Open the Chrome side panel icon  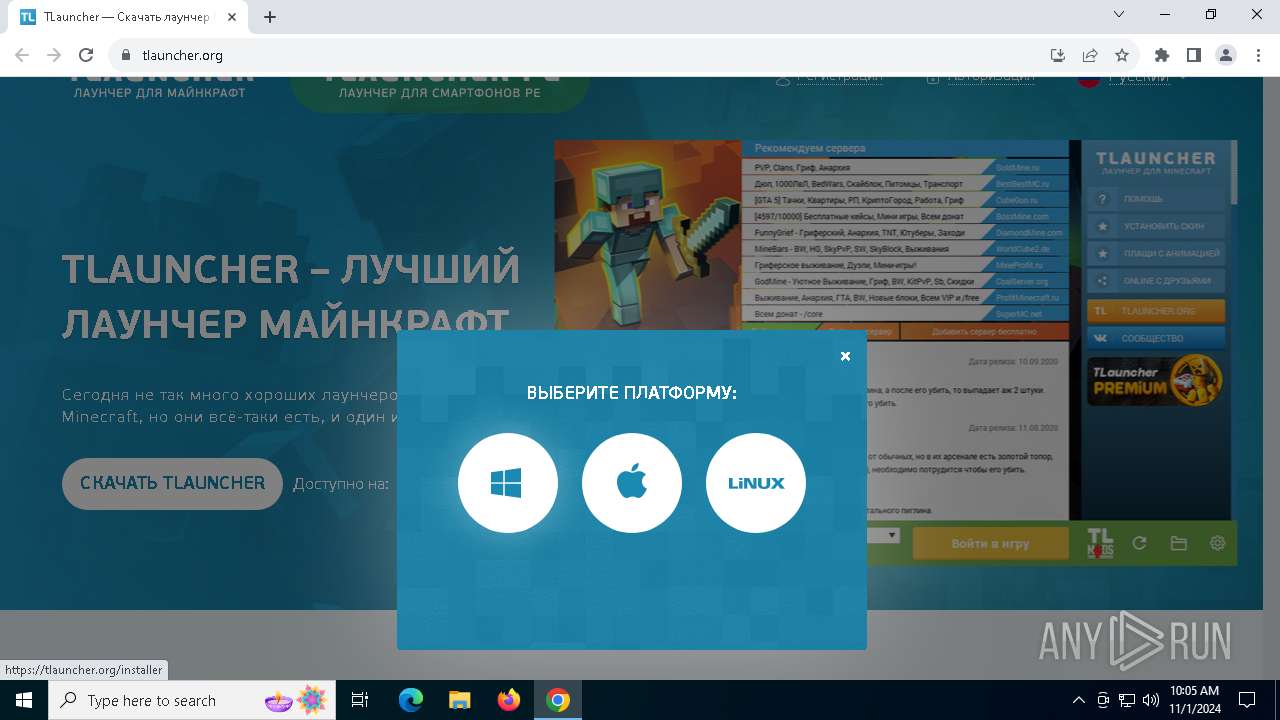coord(1194,56)
